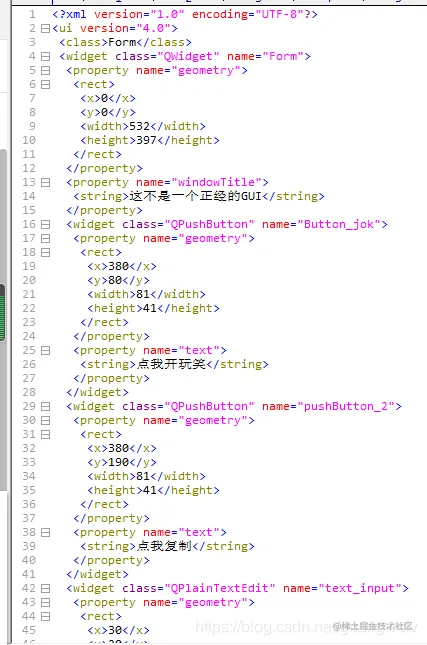The height and width of the screenshot is (645, 427).
Task: Collapse the rect fold marker on line 18
Action: click(x=46, y=252)
